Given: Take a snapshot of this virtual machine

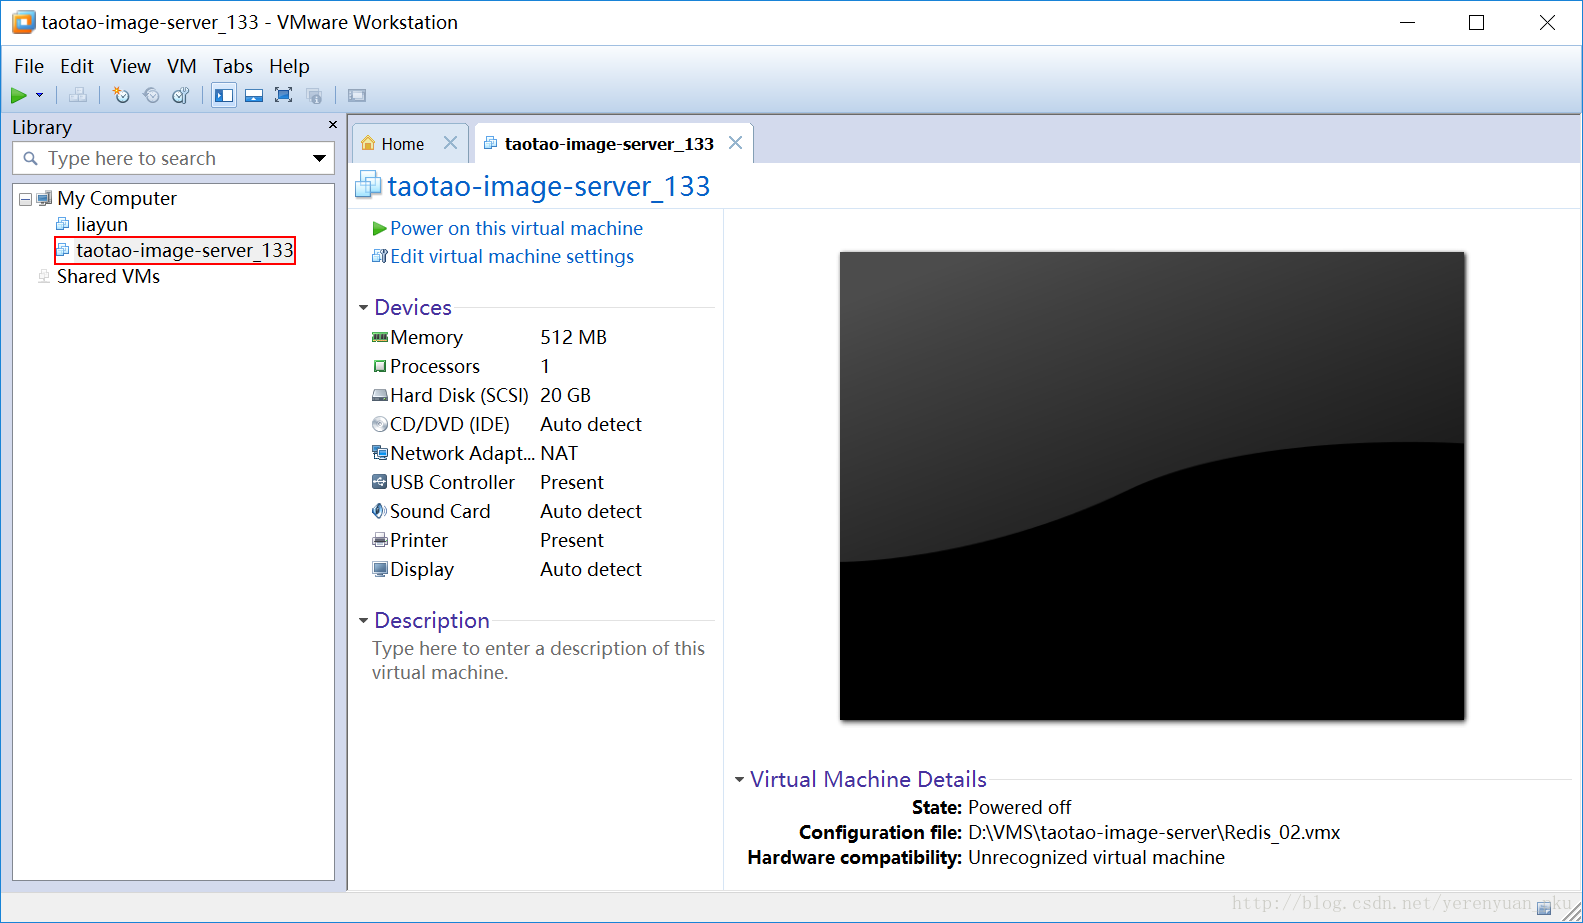Looking at the screenshot, I should click(x=121, y=96).
